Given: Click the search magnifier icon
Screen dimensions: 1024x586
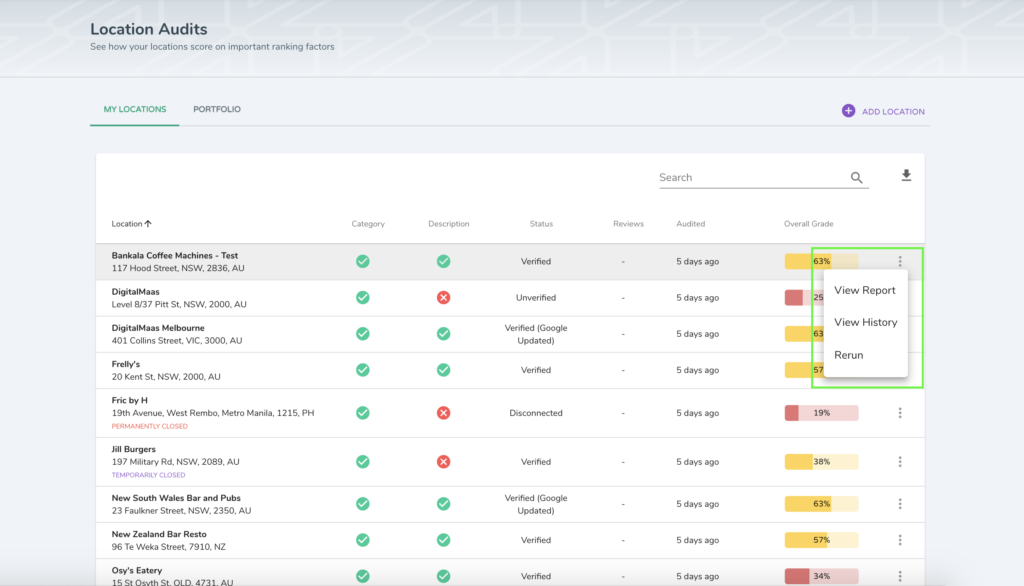Looking at the screenshot, I should tap(856, 178).
